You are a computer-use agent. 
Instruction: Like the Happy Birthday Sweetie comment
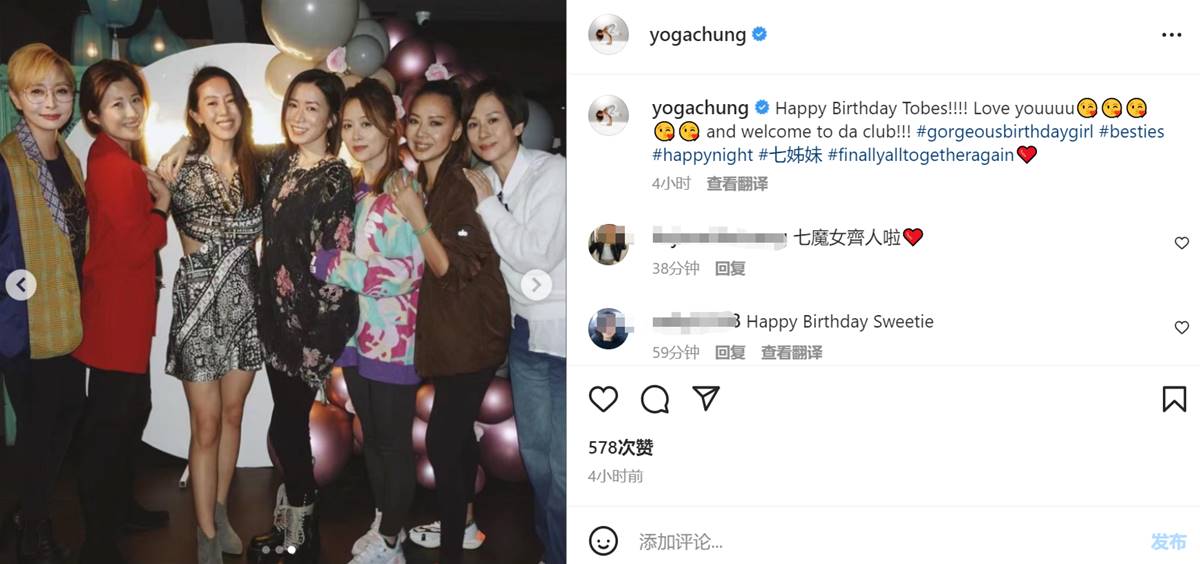click(1181, 328)
